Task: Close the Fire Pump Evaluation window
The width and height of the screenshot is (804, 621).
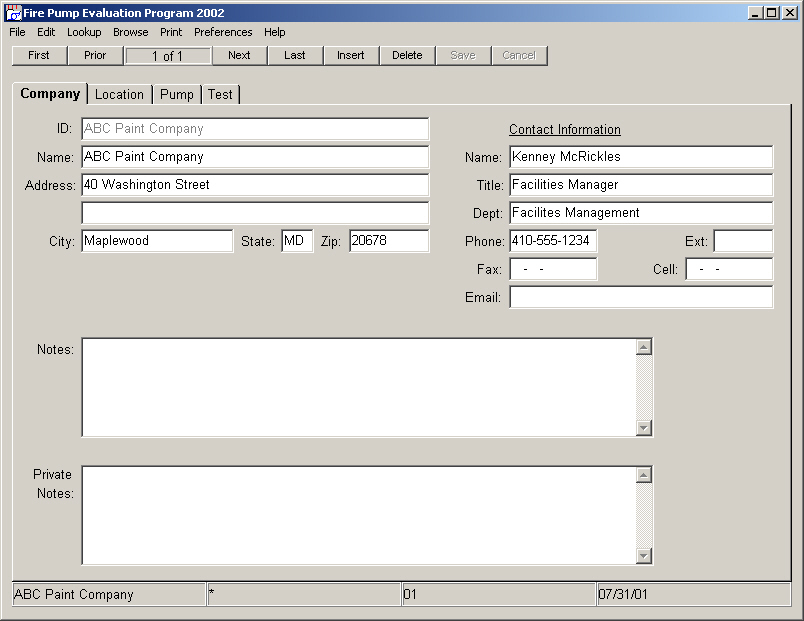Action: pyautogui.click(x=790, y=13)
